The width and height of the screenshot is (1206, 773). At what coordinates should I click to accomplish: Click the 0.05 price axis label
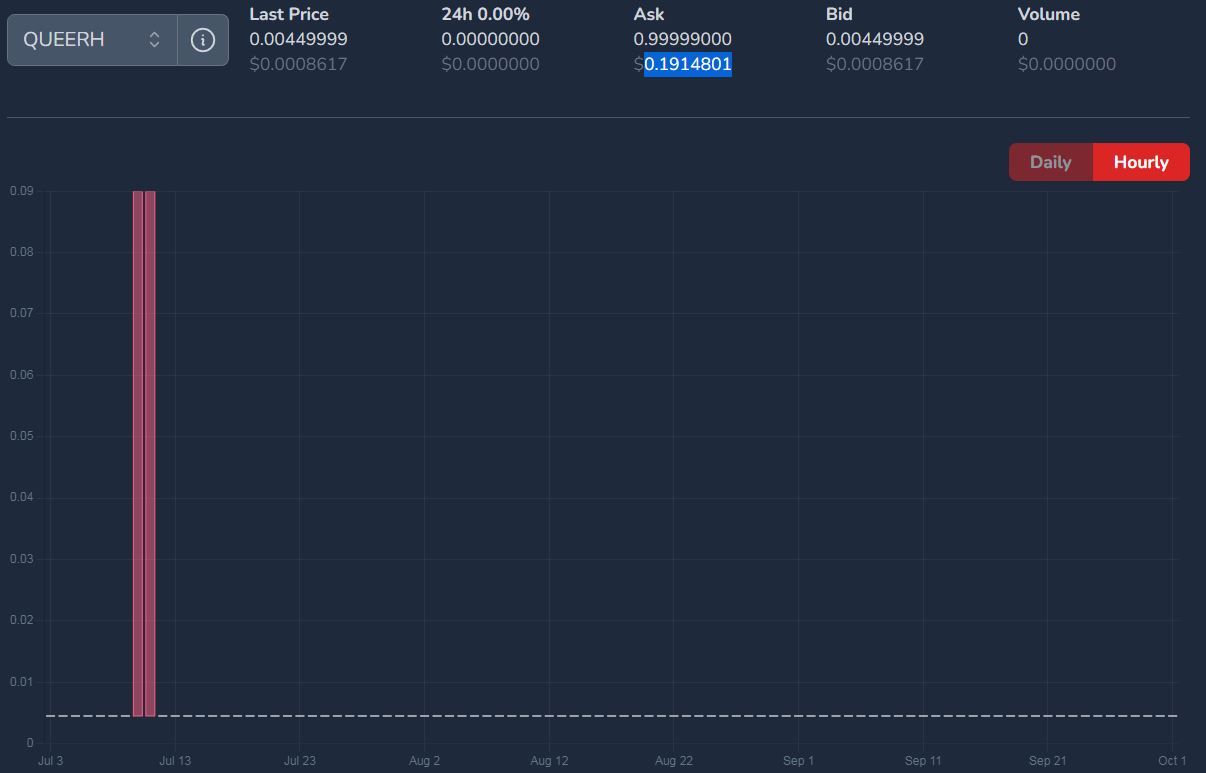pyautogui.click(x=21, y=436)
